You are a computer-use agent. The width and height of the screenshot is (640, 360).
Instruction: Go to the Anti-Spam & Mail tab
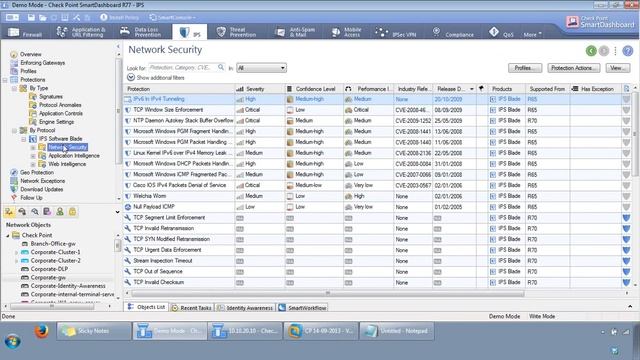click(296, 32)
